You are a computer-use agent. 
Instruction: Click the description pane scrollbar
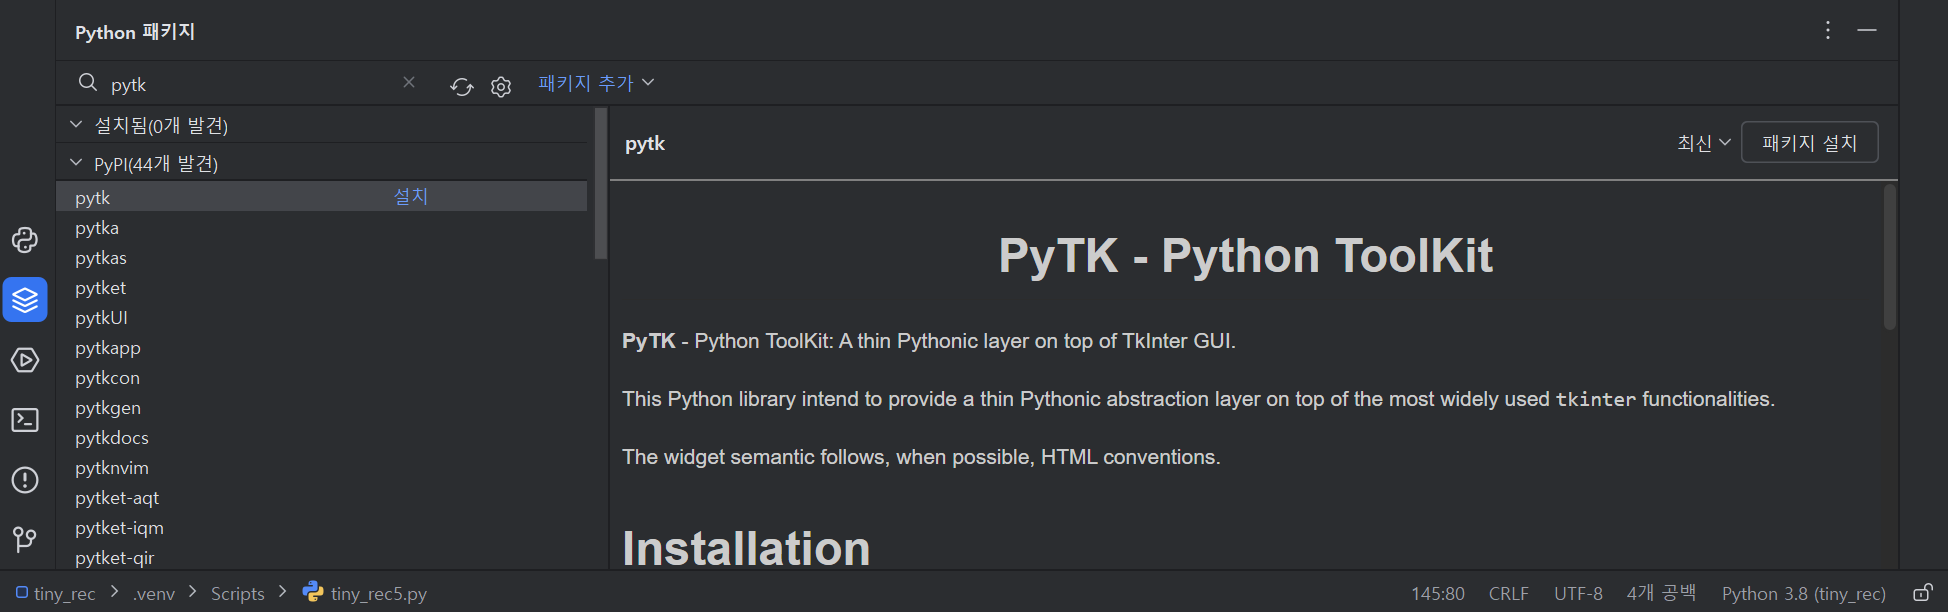pos(1889,256)
